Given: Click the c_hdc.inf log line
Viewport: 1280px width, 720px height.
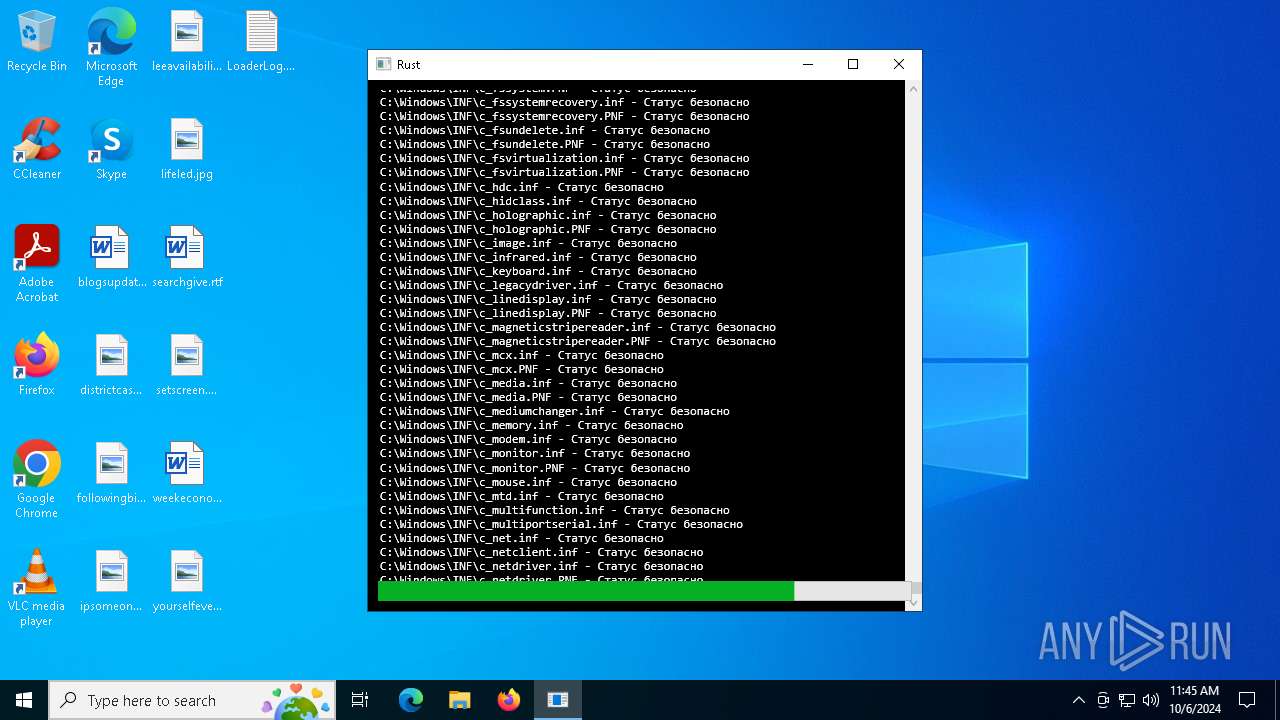Looking at the screenshot, I should point(521,187).
